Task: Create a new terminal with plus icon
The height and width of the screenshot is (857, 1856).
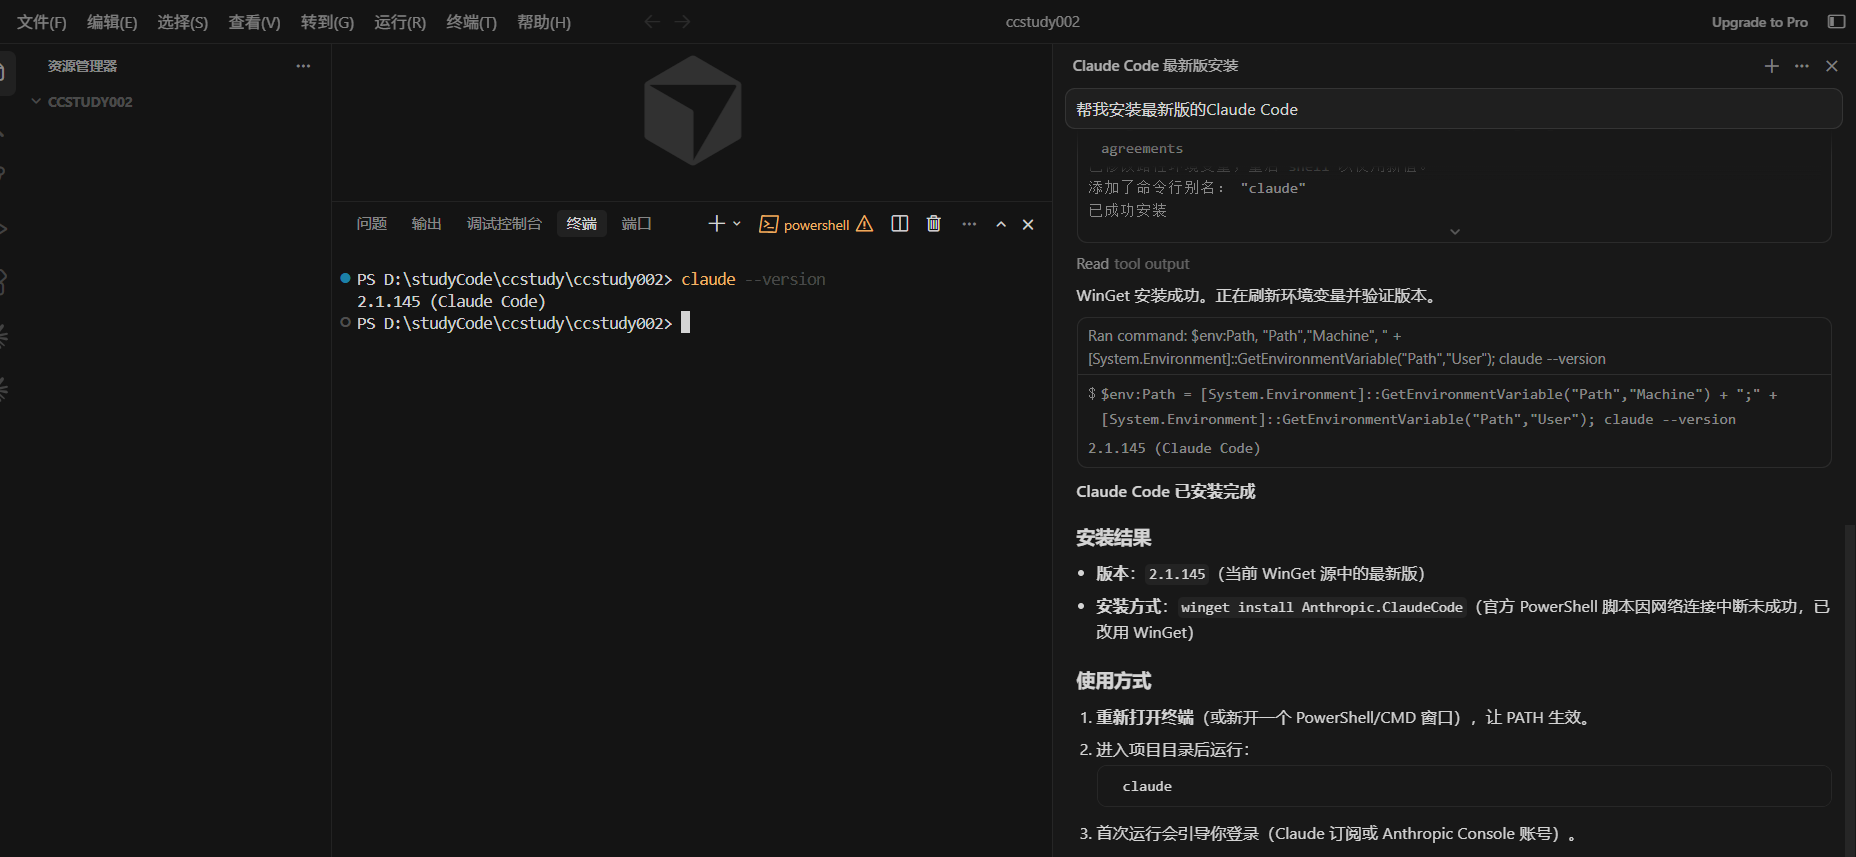Action: (716, 224)
